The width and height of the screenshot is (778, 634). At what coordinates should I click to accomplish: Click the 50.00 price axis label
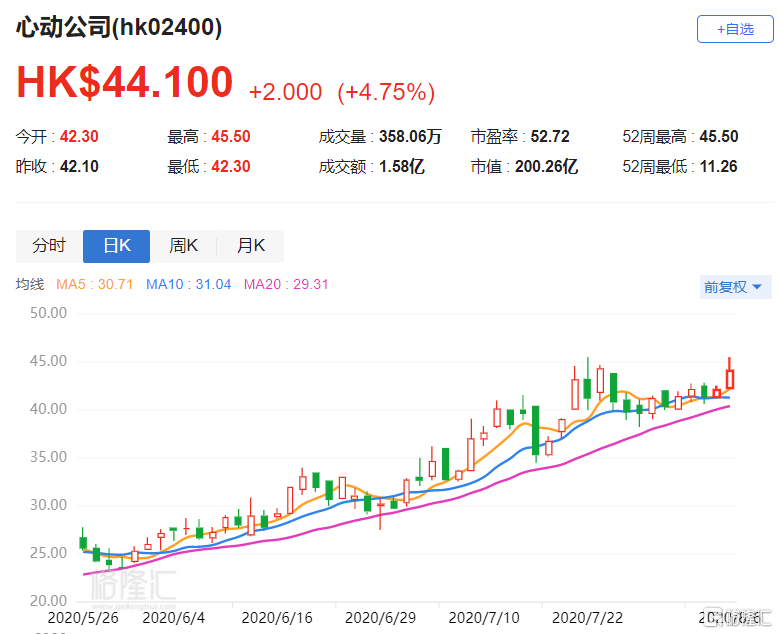click(x=46, y=312)
